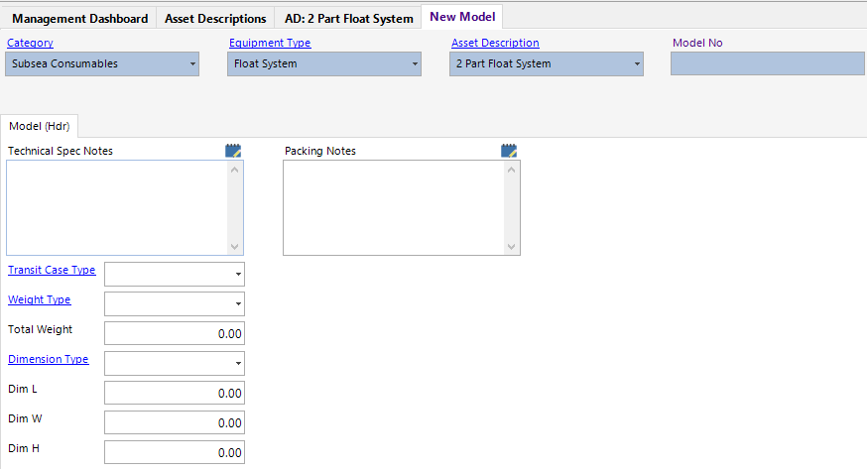Click the Dimension Type link

click(x=48, y=359)
